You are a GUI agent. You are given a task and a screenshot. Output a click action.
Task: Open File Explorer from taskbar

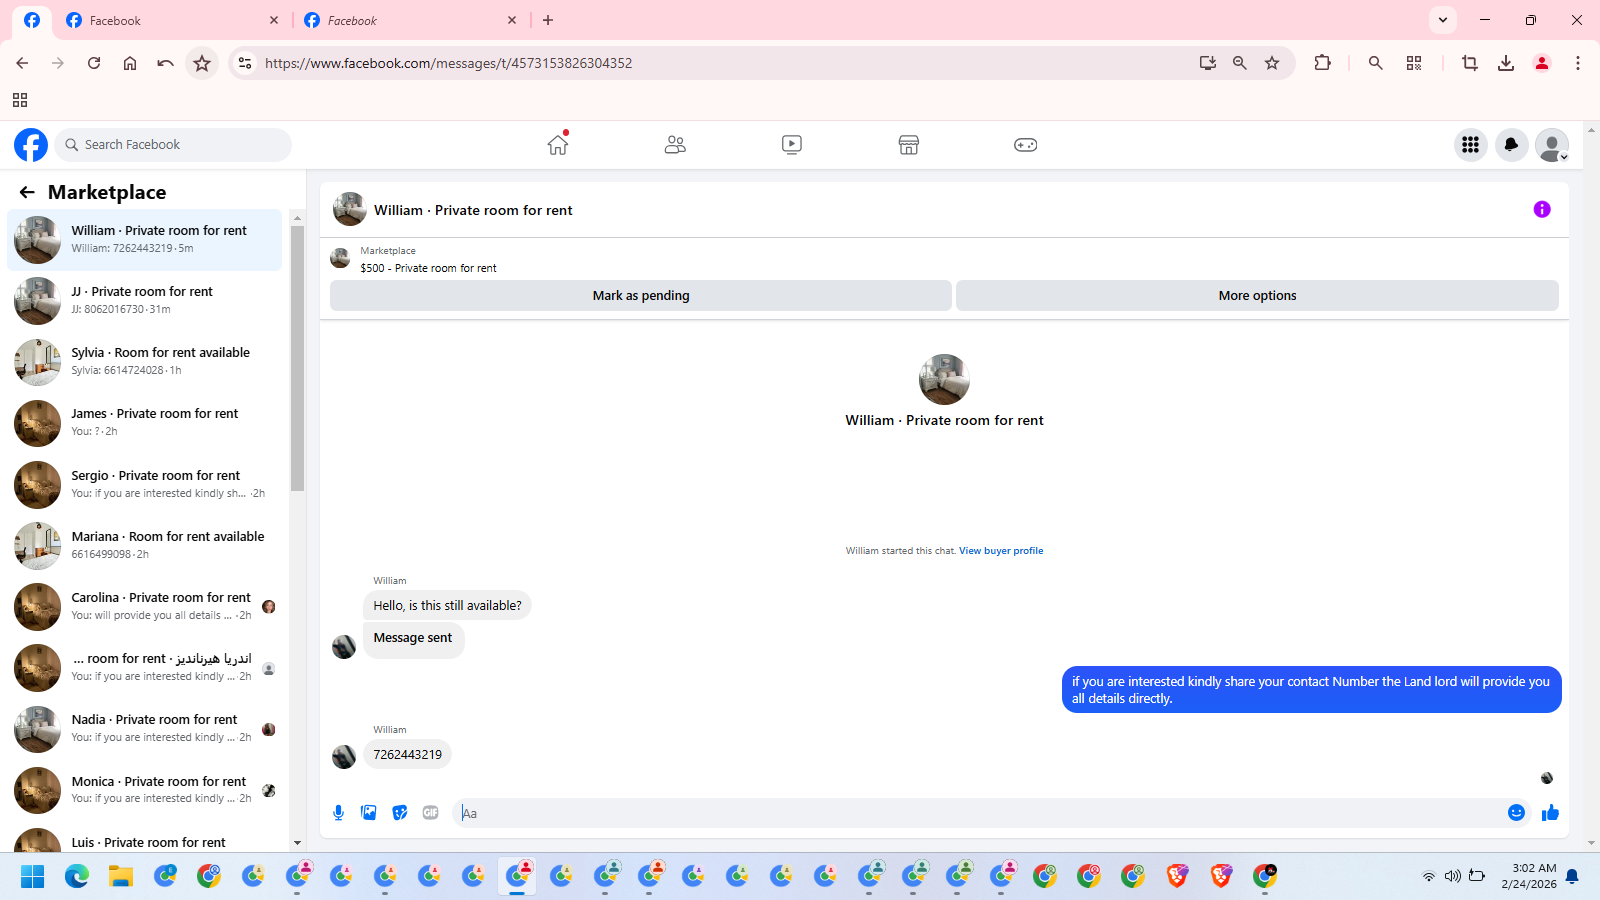[121, 877]
